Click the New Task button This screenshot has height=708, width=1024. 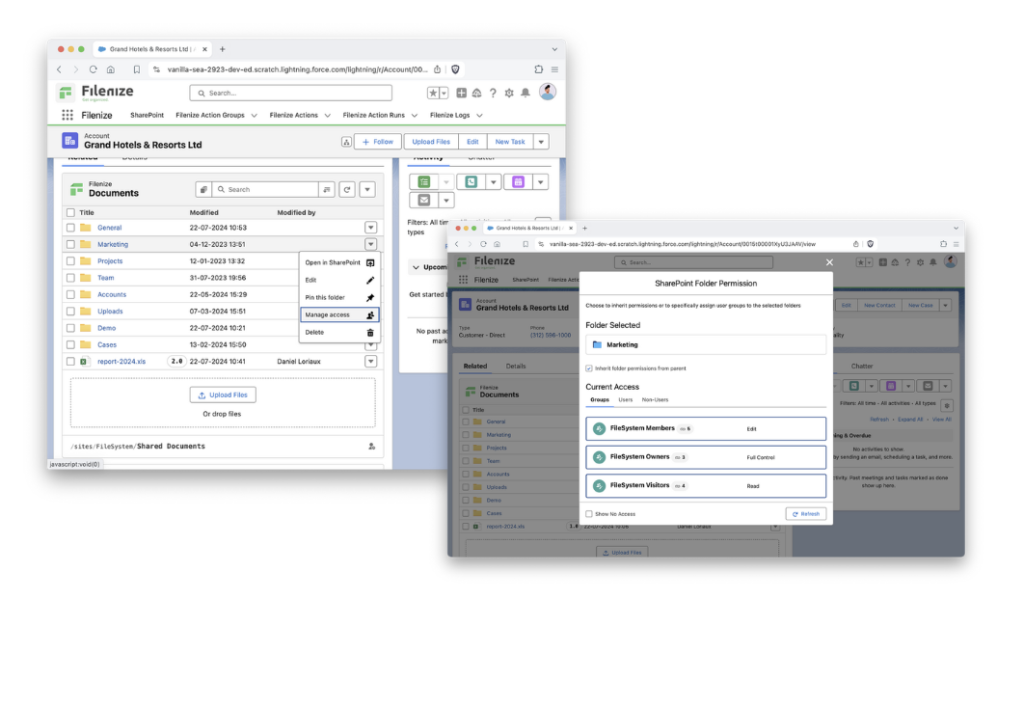510,142
